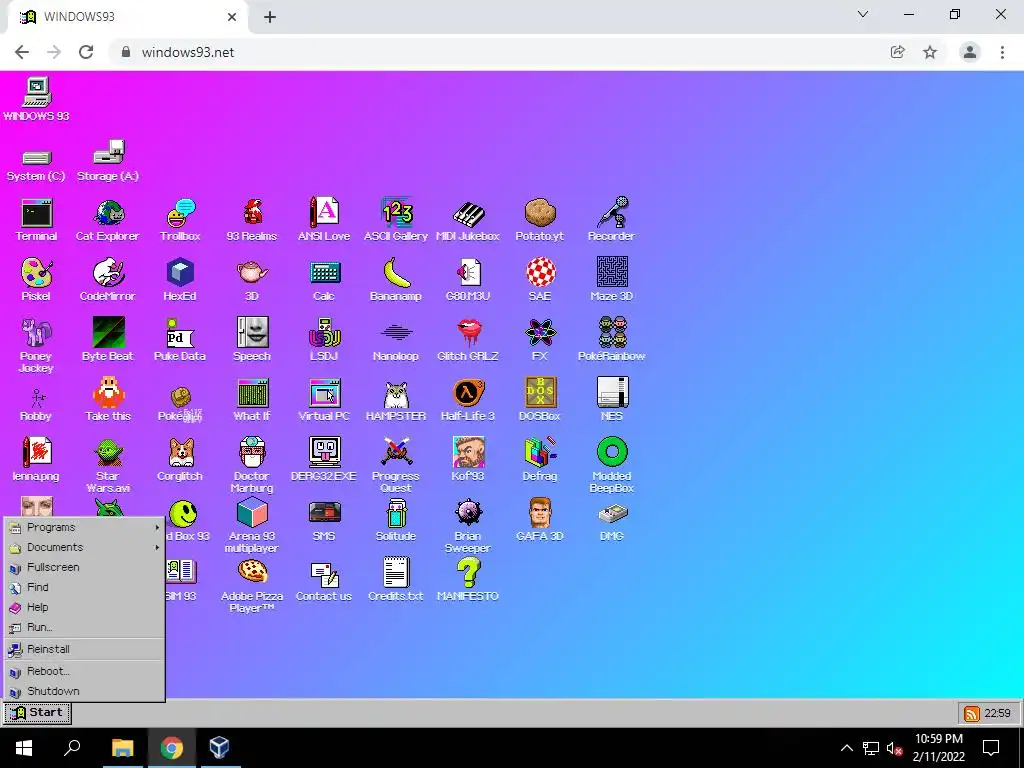Reload the windows93.net page

click(x=86, y=52)
